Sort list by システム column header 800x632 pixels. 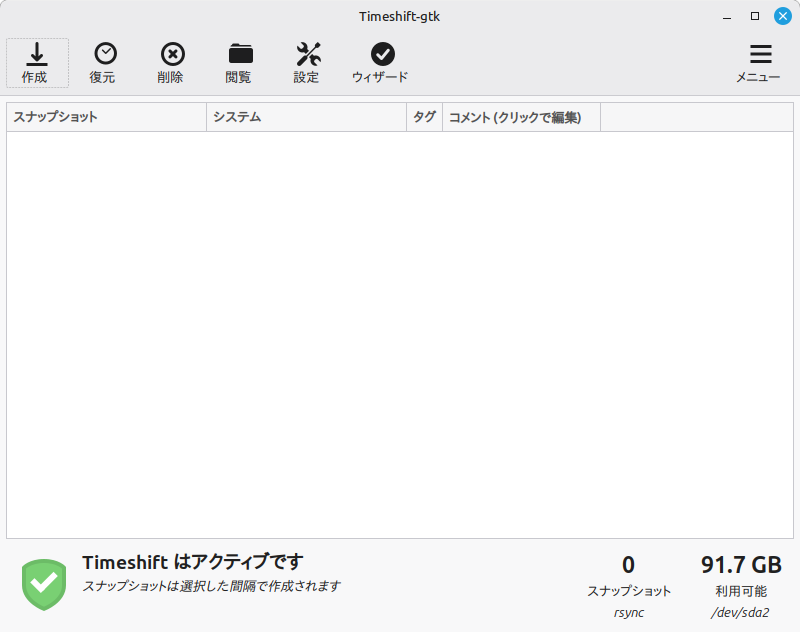click(306, 117)
